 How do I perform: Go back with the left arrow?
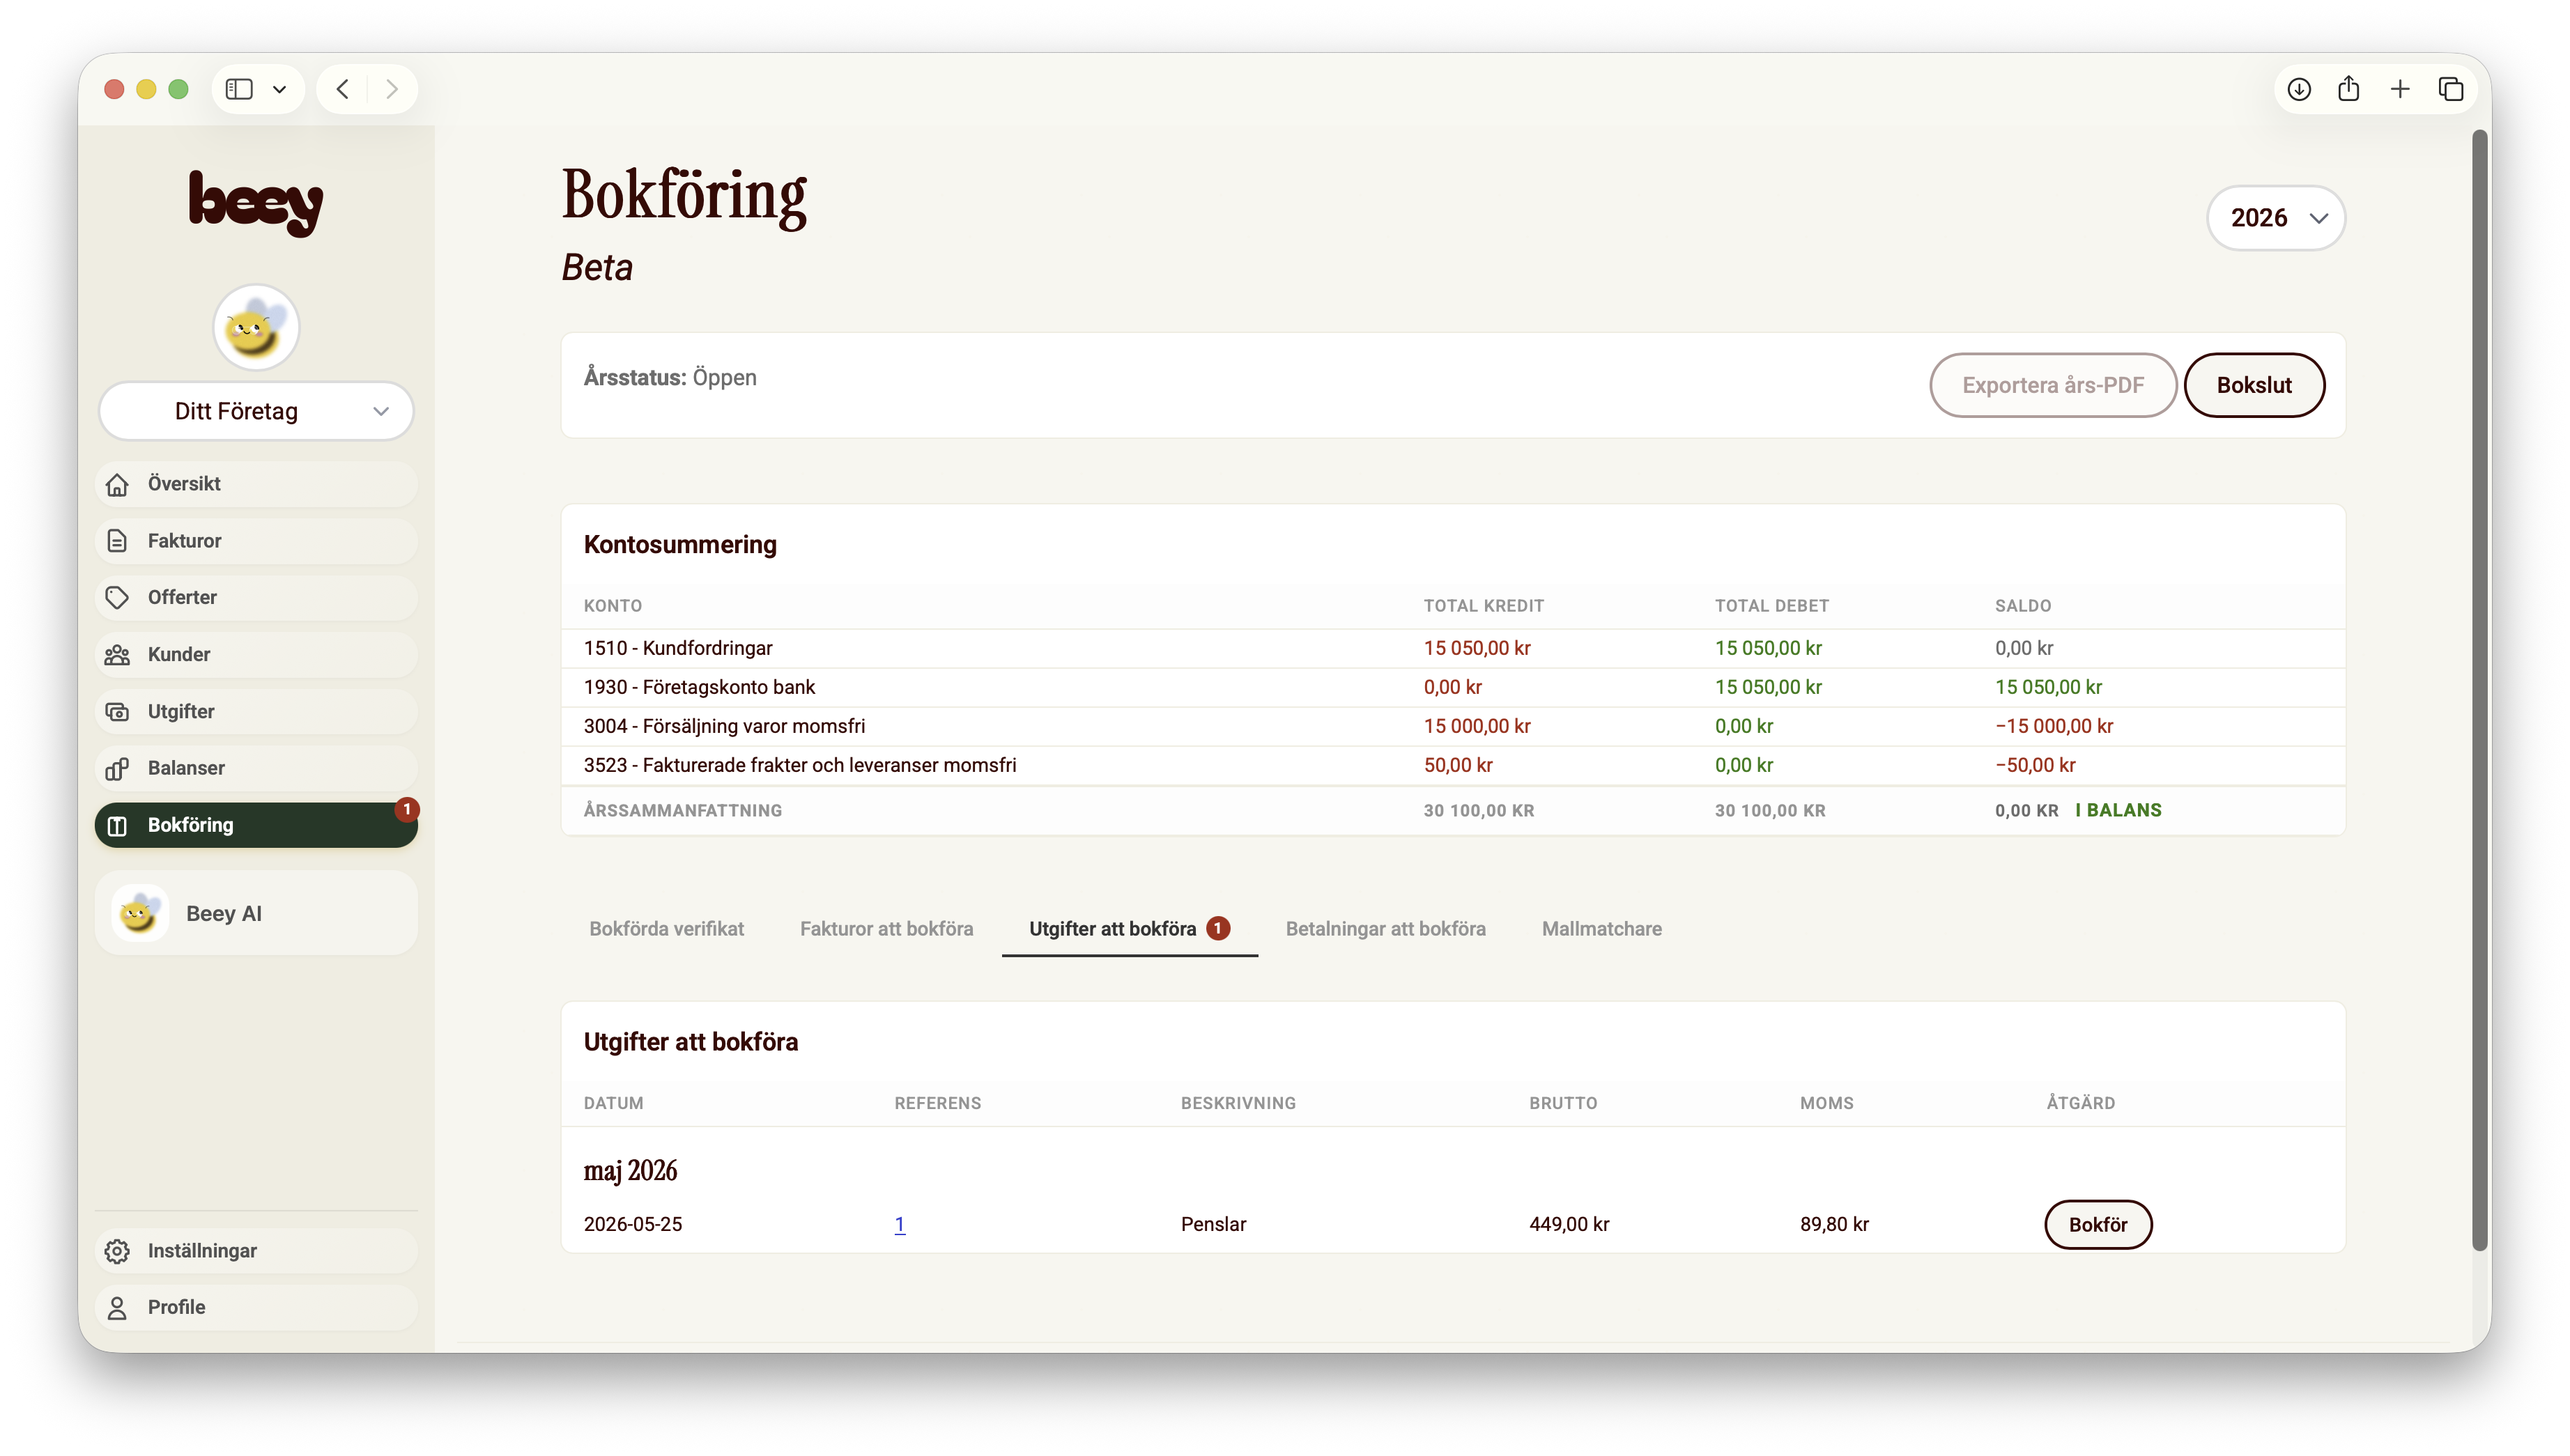(x=343, y=89)
